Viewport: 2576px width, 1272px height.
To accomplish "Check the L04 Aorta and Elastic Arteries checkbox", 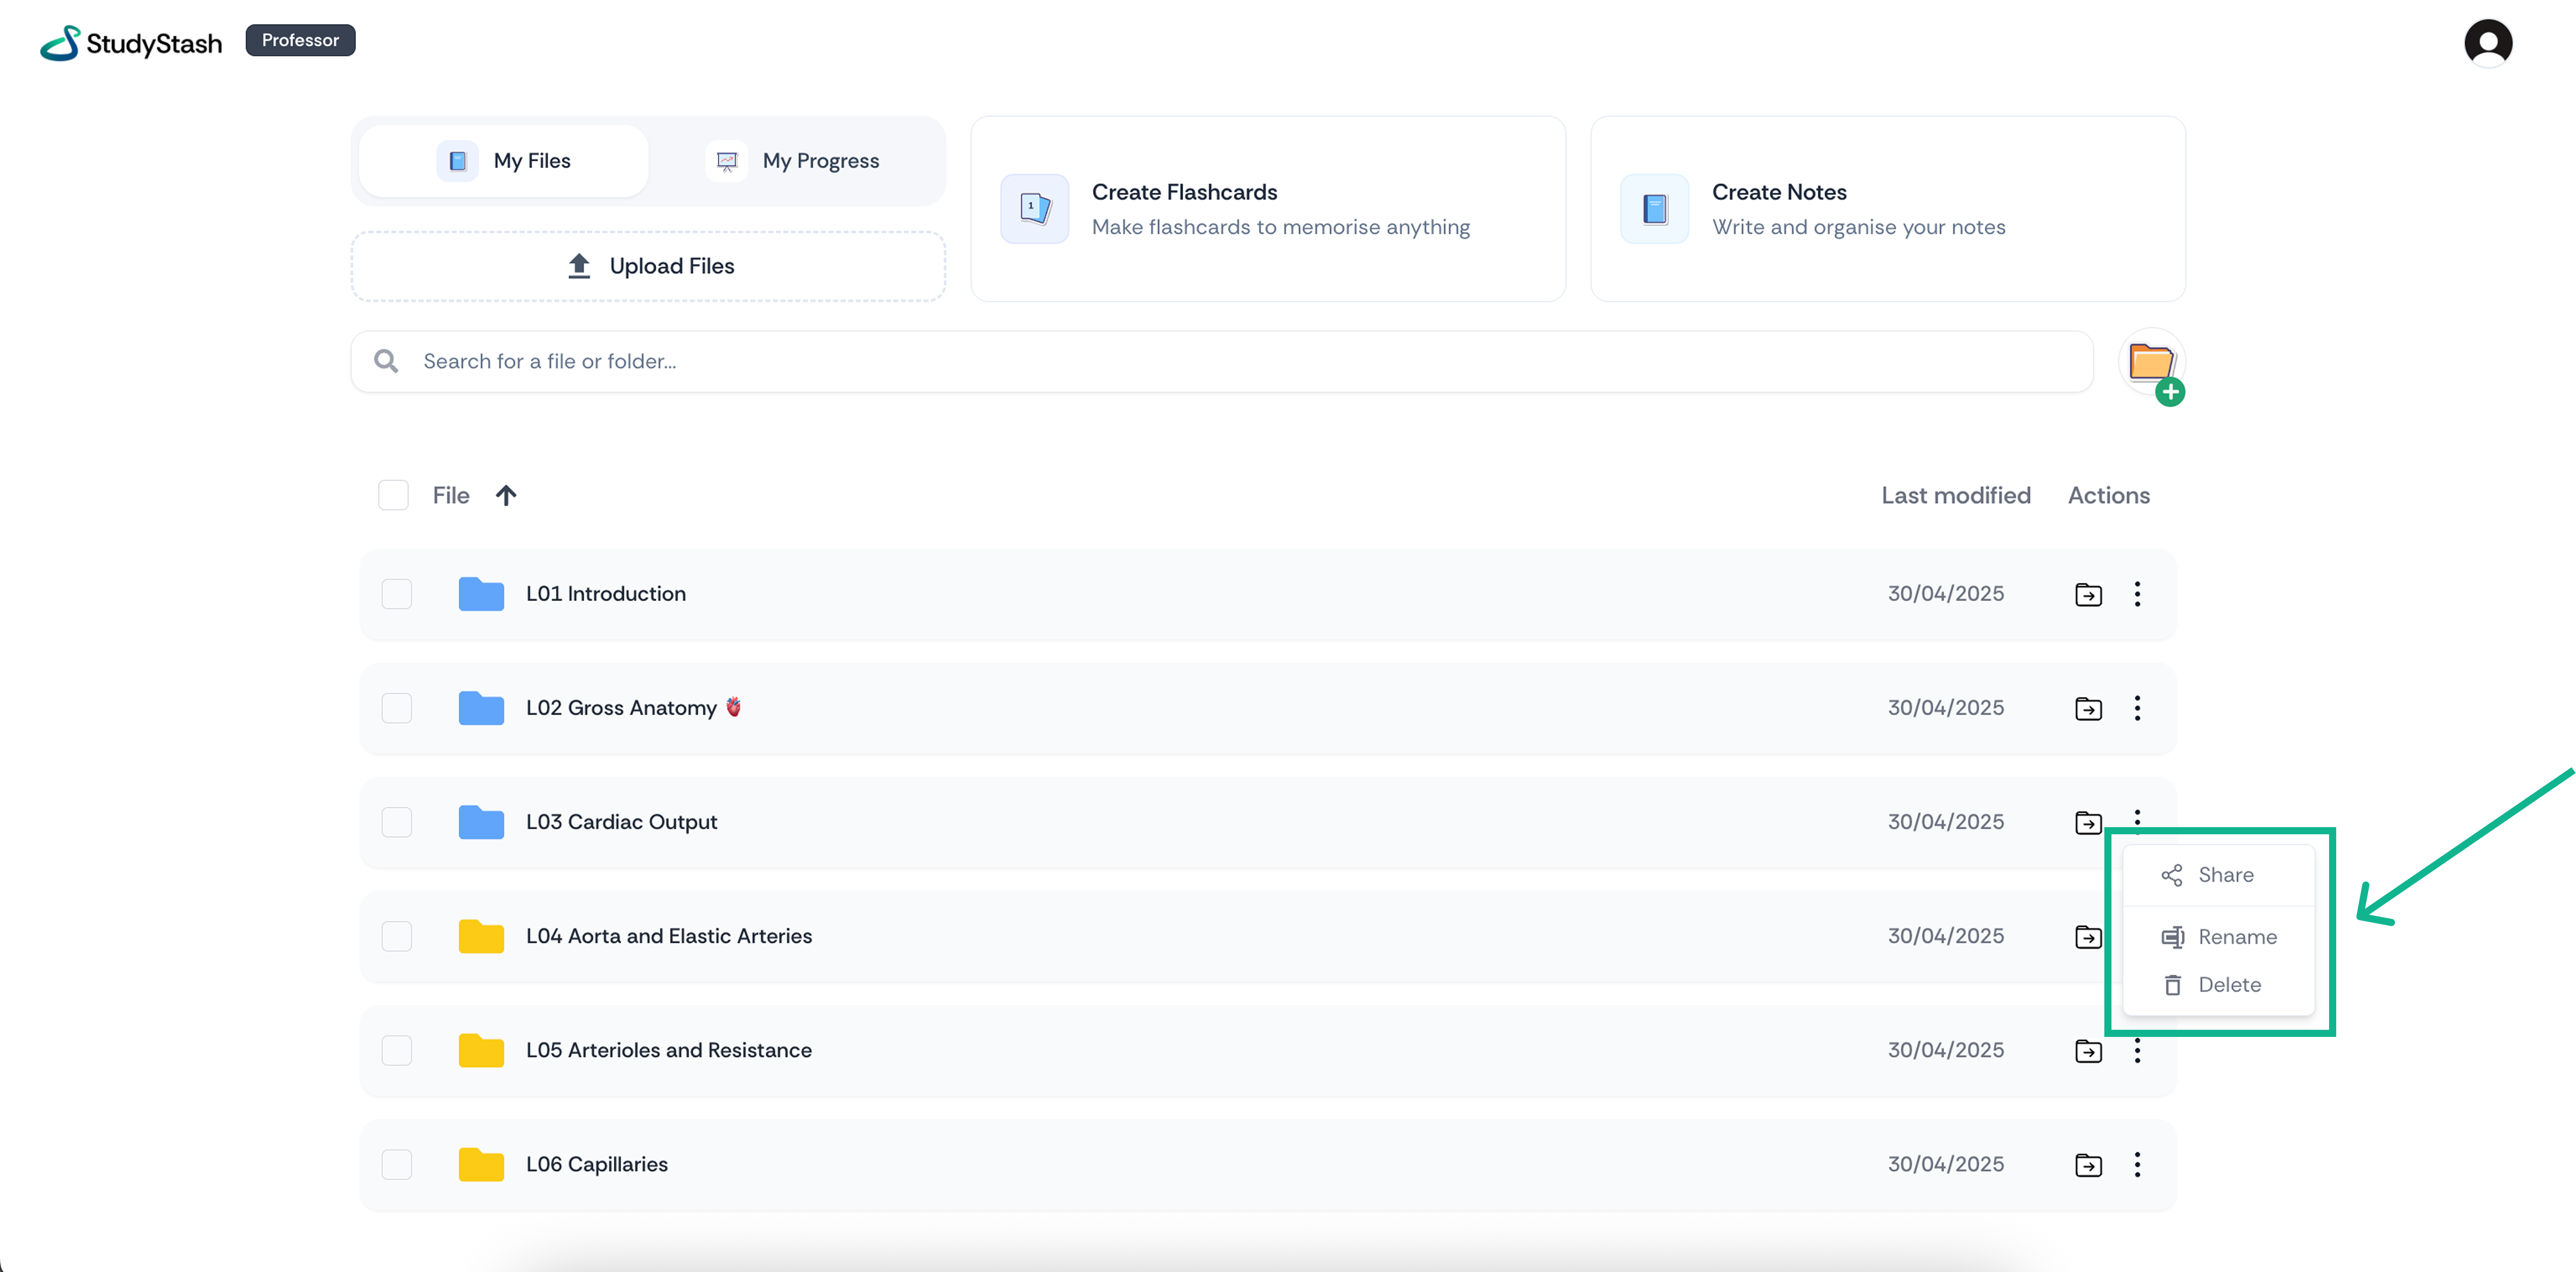I will (x=397, y=936).
